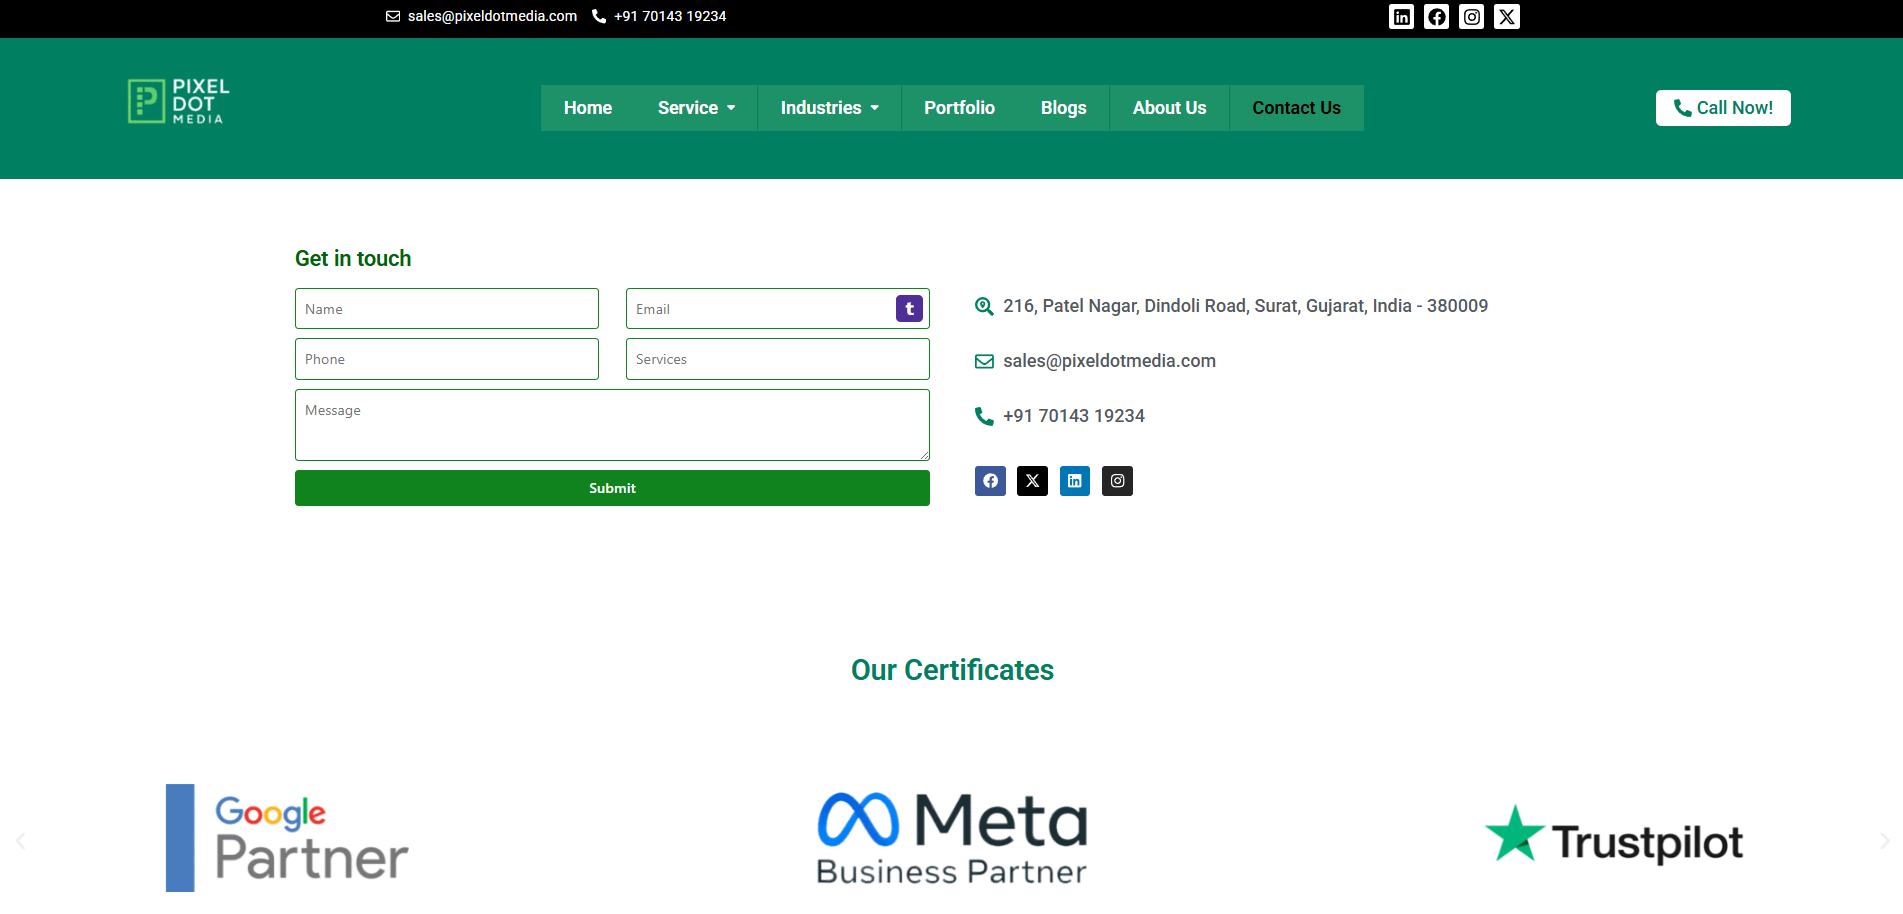Click the LinkedIn icon near contact details
Image resolution: width=1903 pixels, height=914 pixels.
tap(1075, 481)
